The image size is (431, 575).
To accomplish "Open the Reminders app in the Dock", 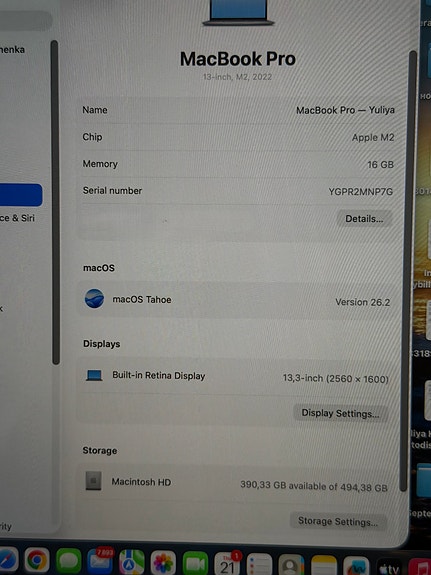I will pos(259,564).
